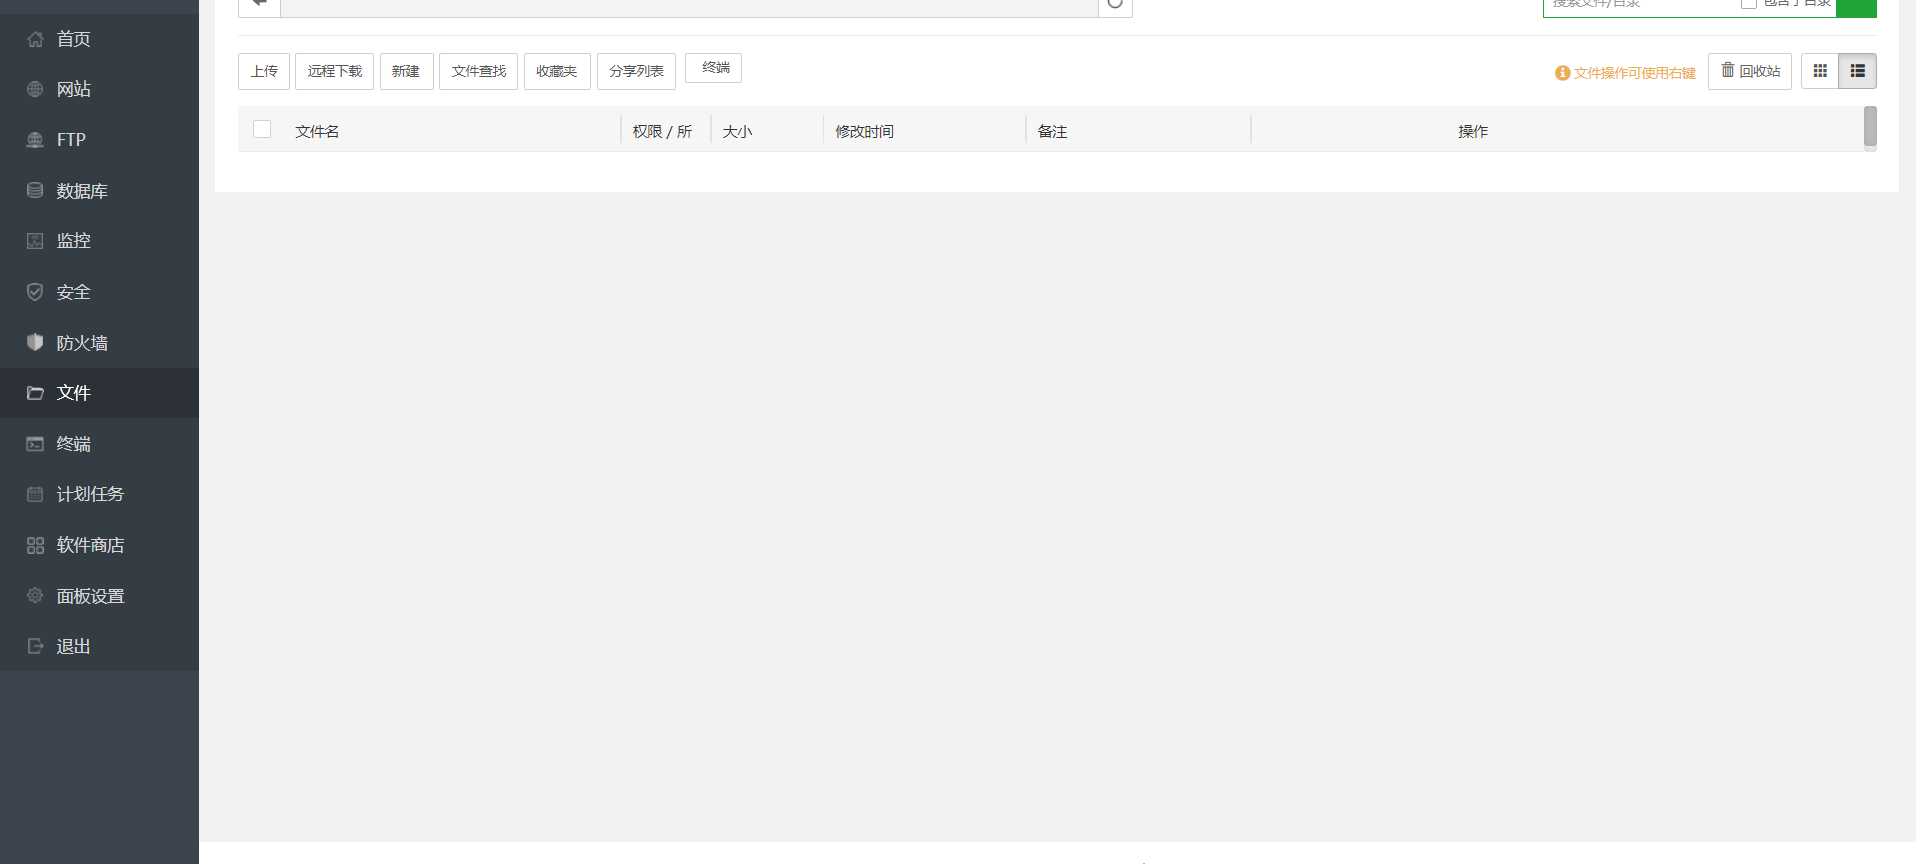This screenshot has height=864, width=1916.
Task: Click the 终端 terminal icon in sidebar
Action: coord(35,444)
